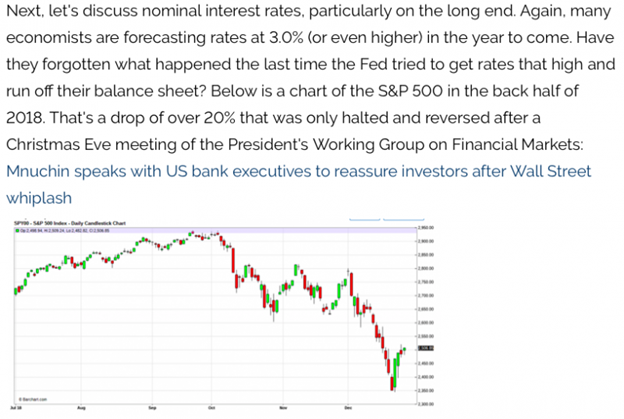Click the 2,950.00 label on the price axis

(425, 228)
